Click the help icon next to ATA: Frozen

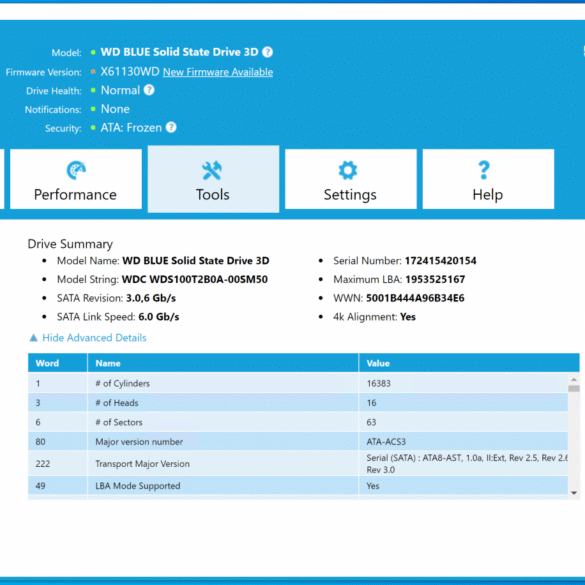point(171,128)
